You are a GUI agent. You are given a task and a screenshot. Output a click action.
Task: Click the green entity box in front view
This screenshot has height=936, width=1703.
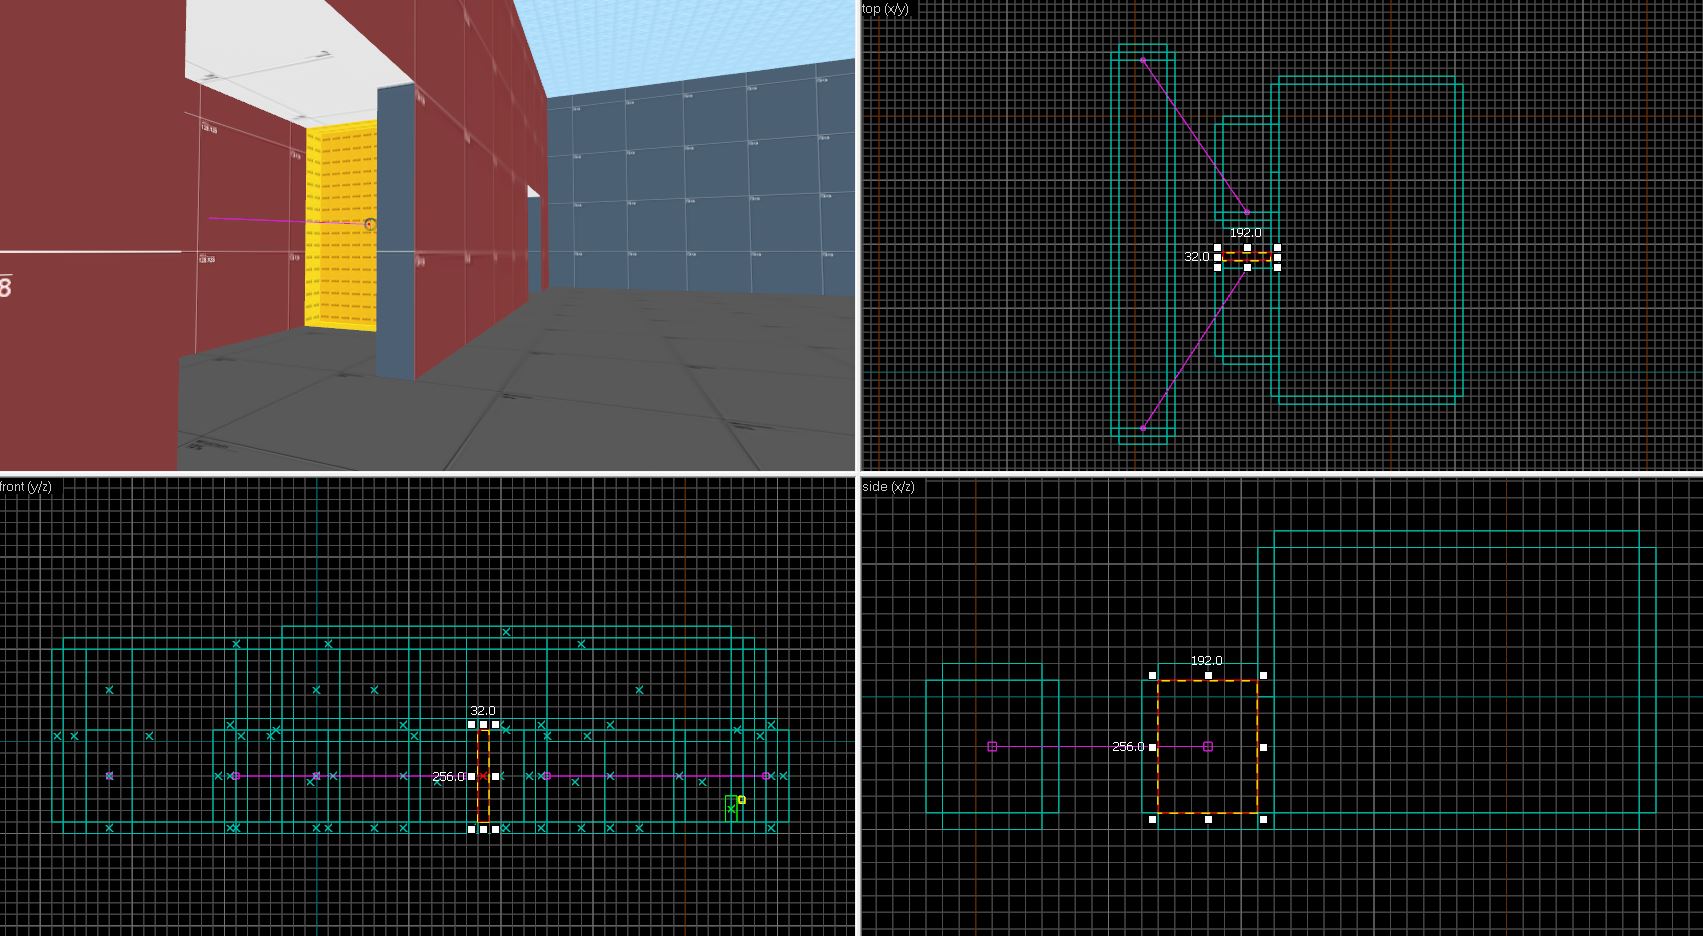(x=731, y=810)
